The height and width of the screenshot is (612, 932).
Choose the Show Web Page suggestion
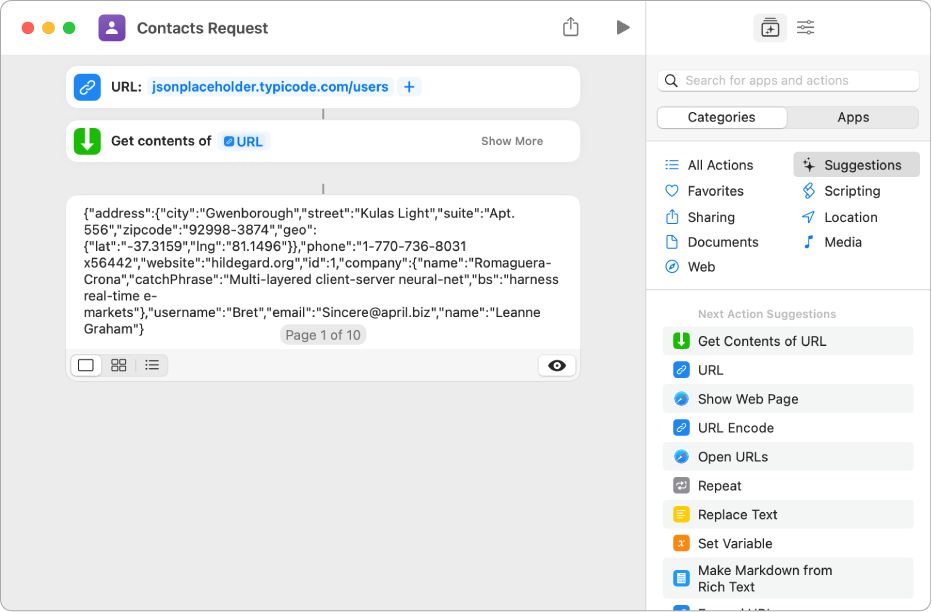pos(788,398)
